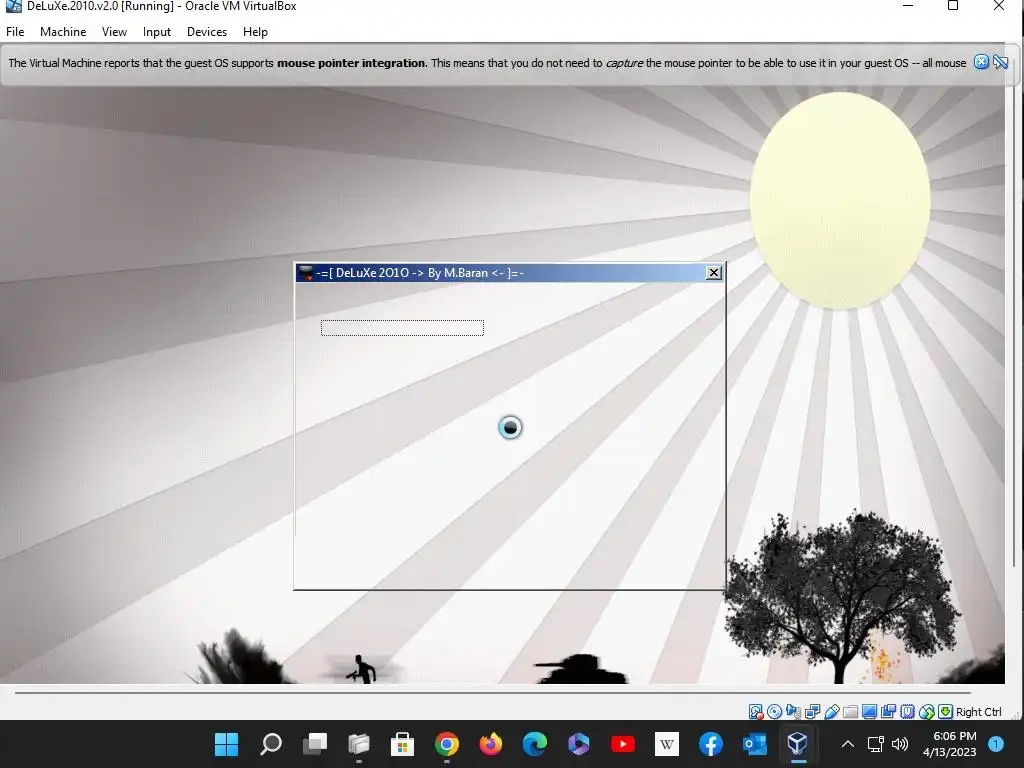The height and width of the screenshot is (768, 1024).
Task: Open the Windows Start menu
Action: click(x=227, y=744)
